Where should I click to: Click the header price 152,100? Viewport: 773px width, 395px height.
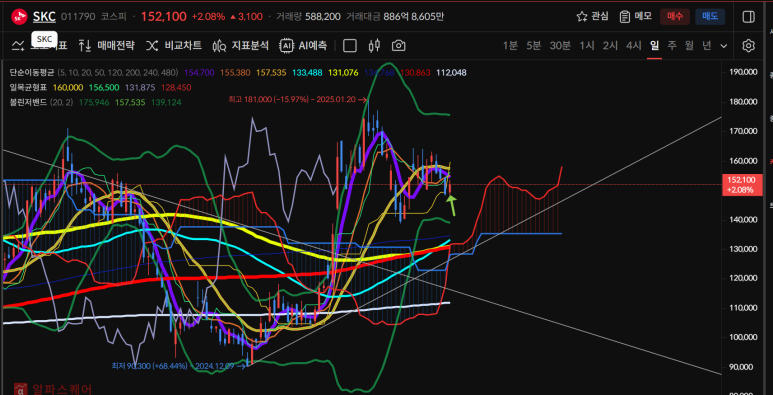click(164, 17)
